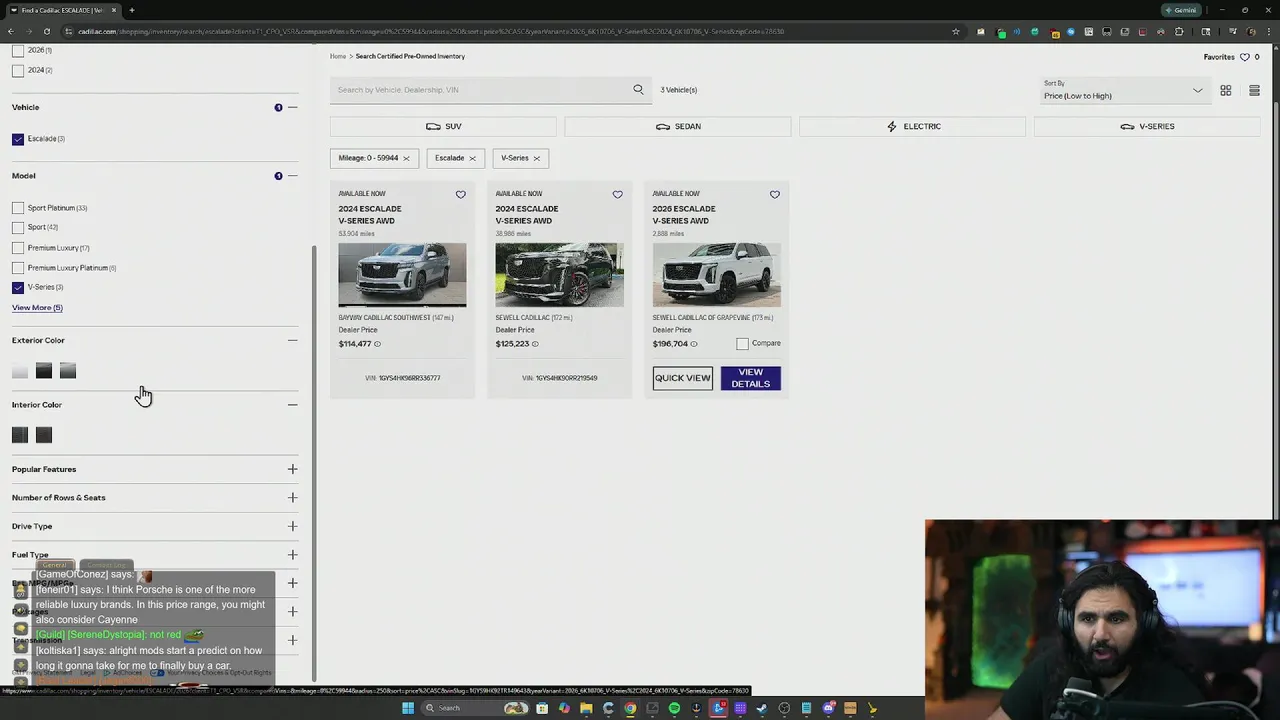Select the SEDAN body type tab
Image resolution: width=1280 pixels, height=720 pixels.
click(x=678, y=127)
